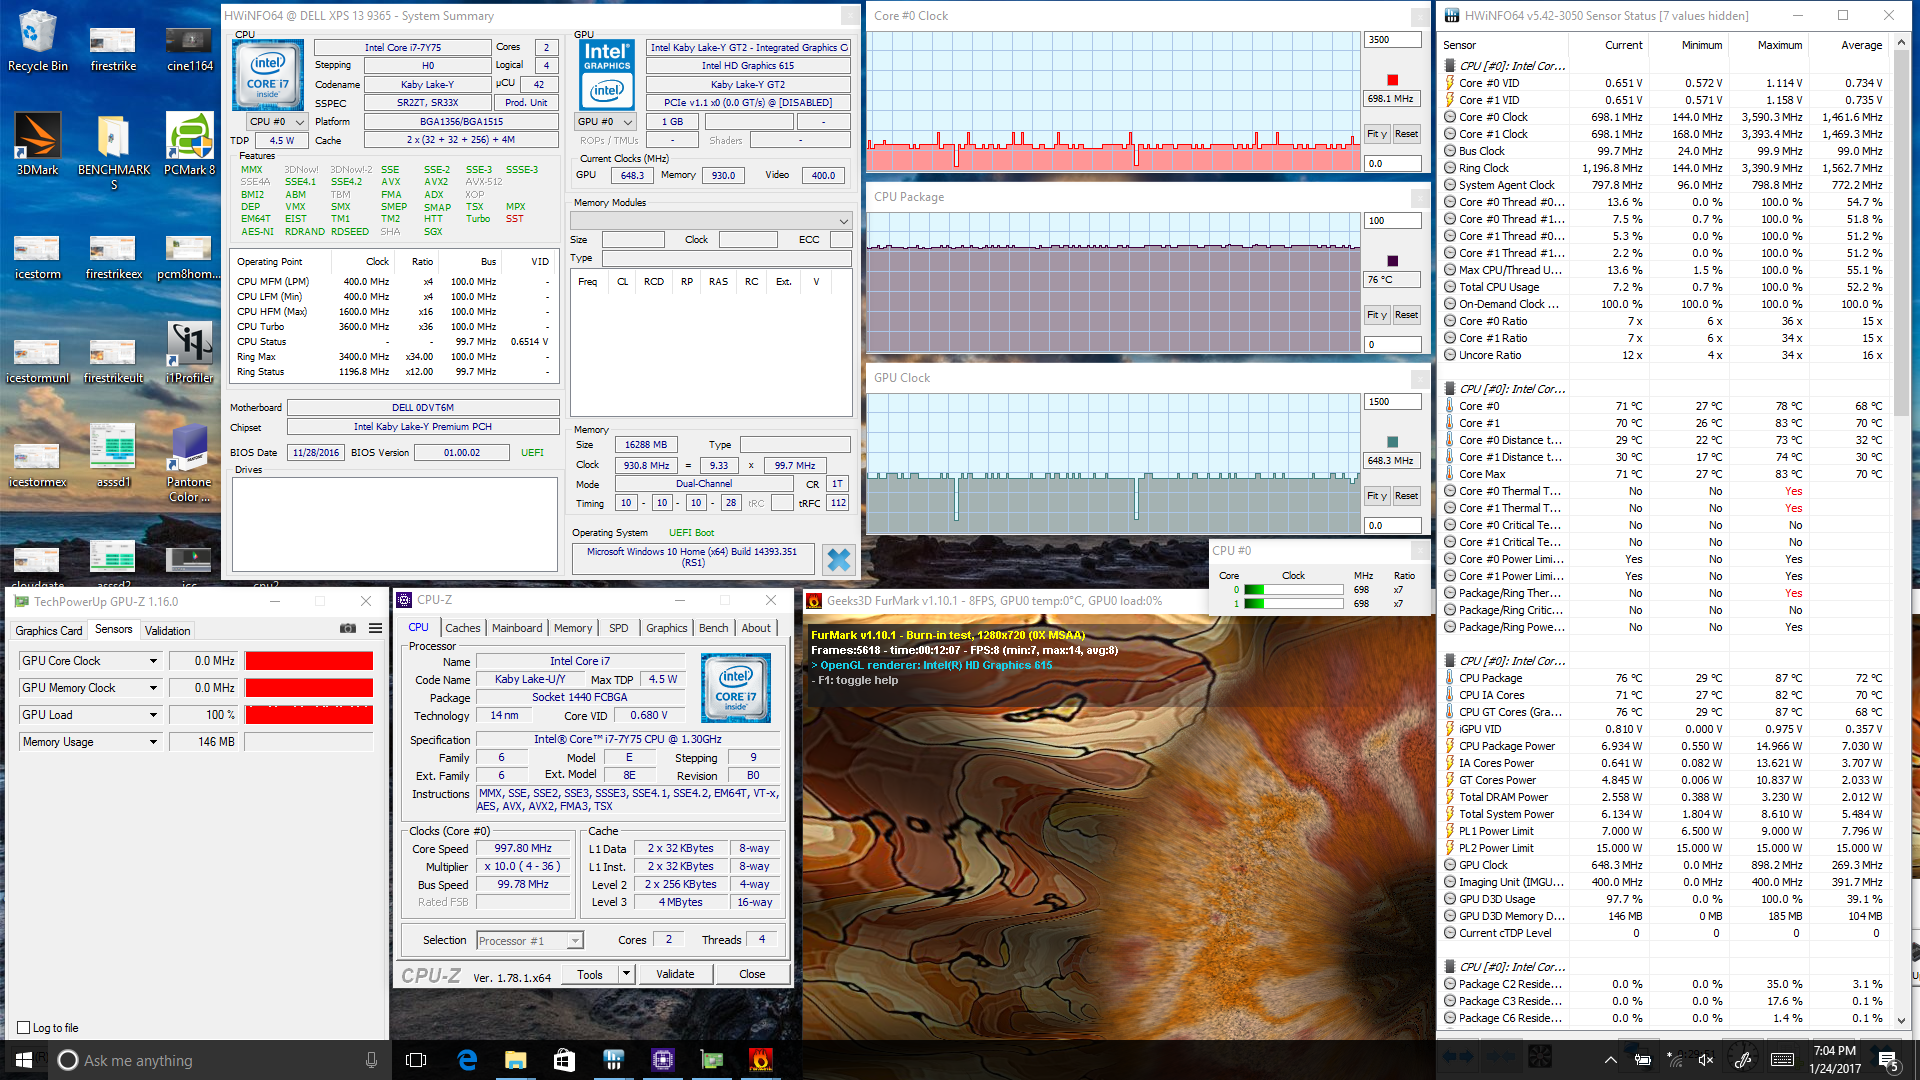Switch to Graphics Card tab in GPU-Z

pyautogui.click(x=49, y=631)
